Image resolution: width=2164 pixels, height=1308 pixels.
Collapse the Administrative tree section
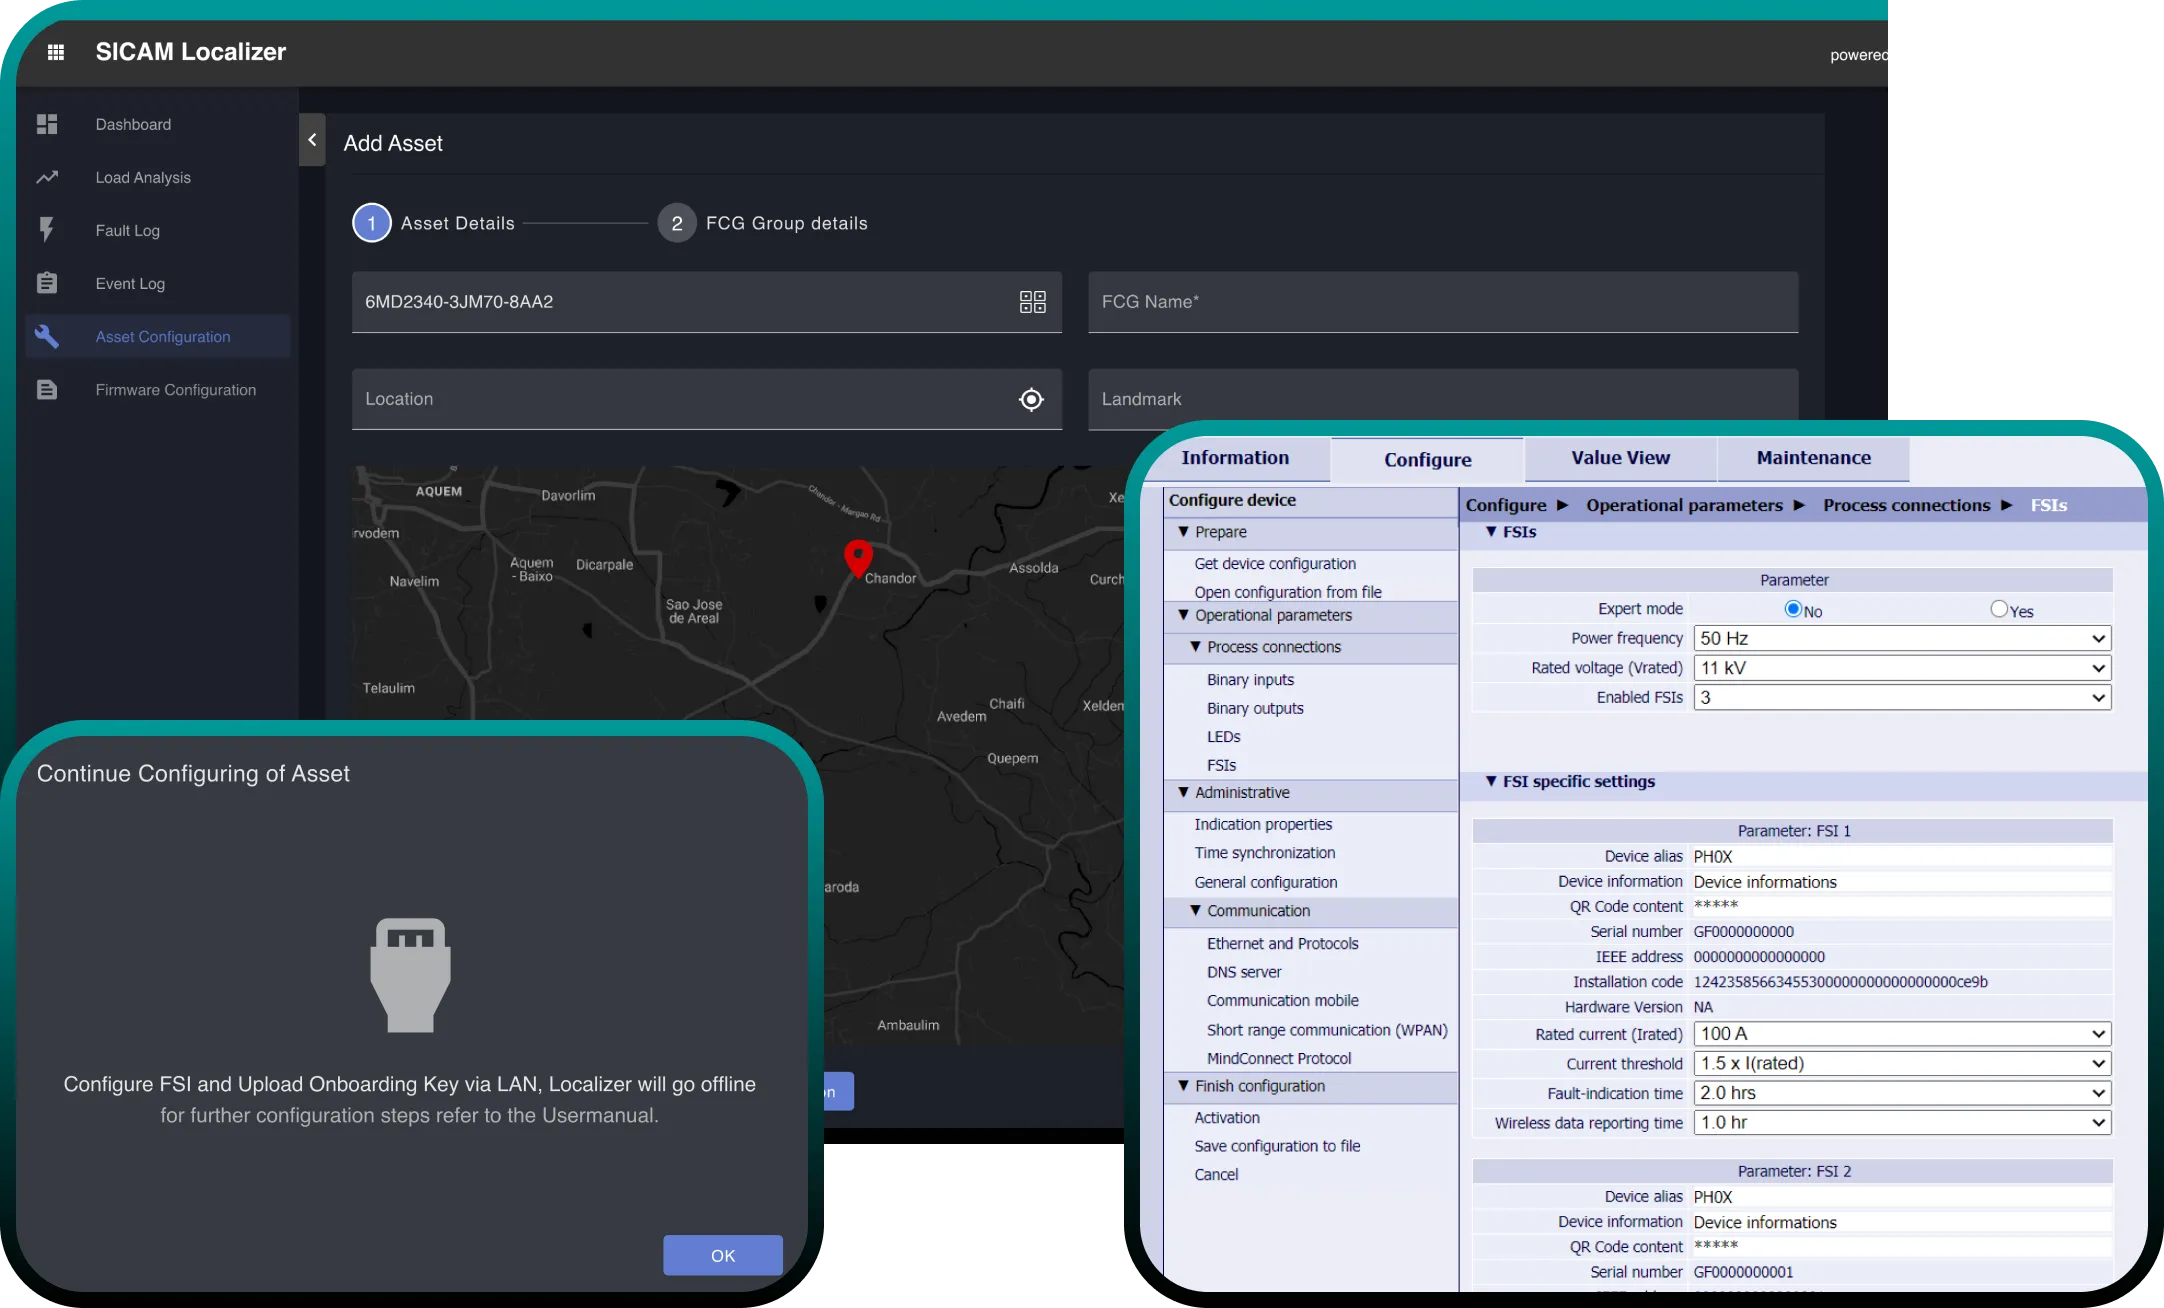pos(1184,792)
